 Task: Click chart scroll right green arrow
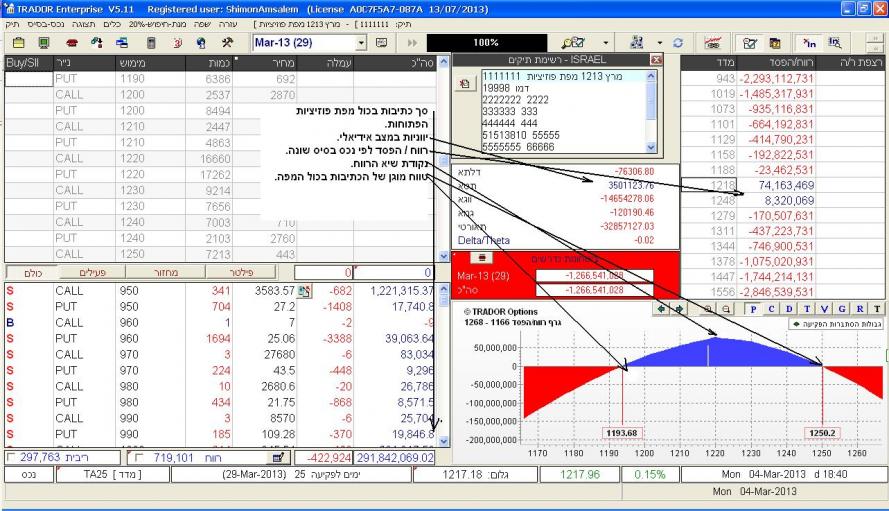[678, 309]
